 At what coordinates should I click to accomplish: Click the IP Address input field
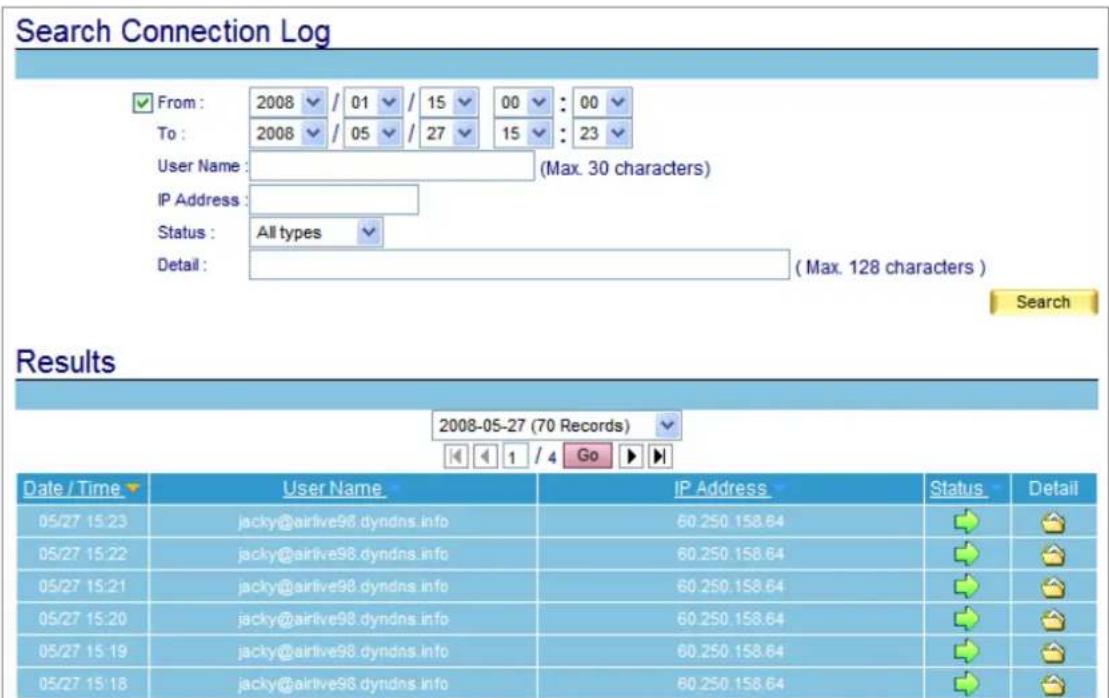(x=334, y=200)
